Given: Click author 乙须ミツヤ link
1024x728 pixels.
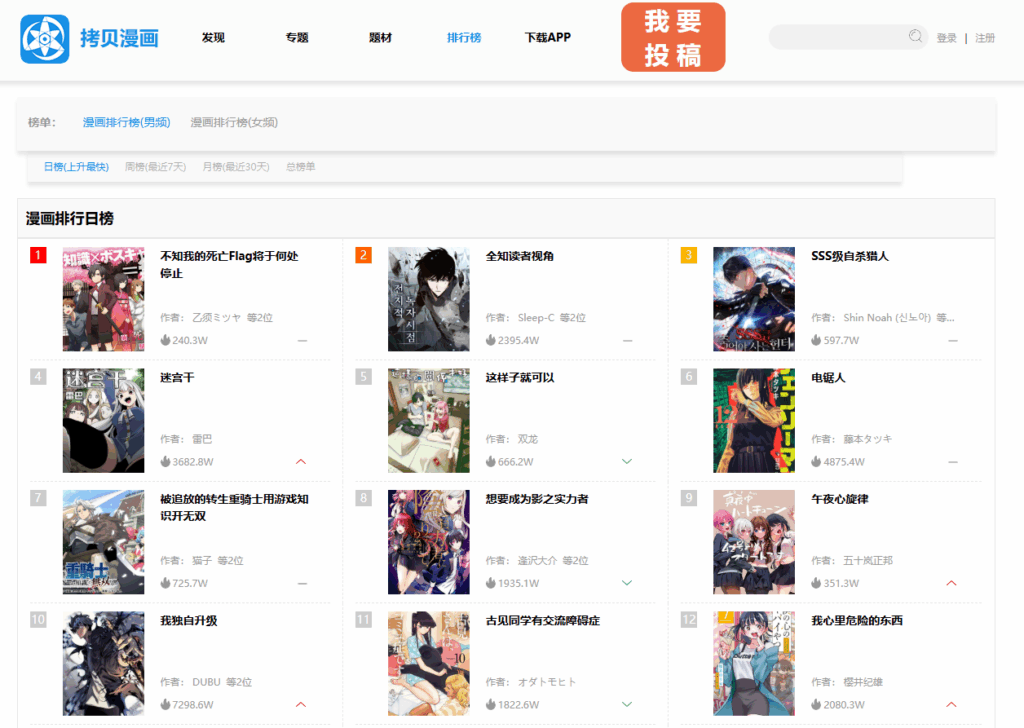Looking at the screenshot, I should 216,317.
